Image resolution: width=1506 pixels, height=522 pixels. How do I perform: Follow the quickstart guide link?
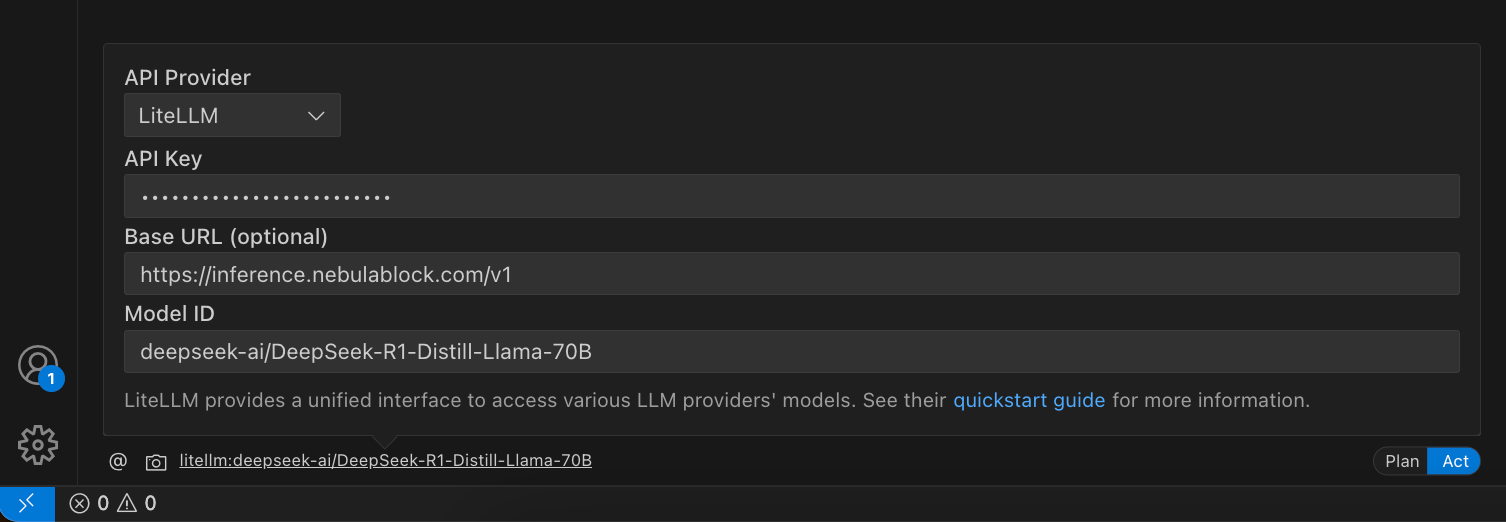1029,400
